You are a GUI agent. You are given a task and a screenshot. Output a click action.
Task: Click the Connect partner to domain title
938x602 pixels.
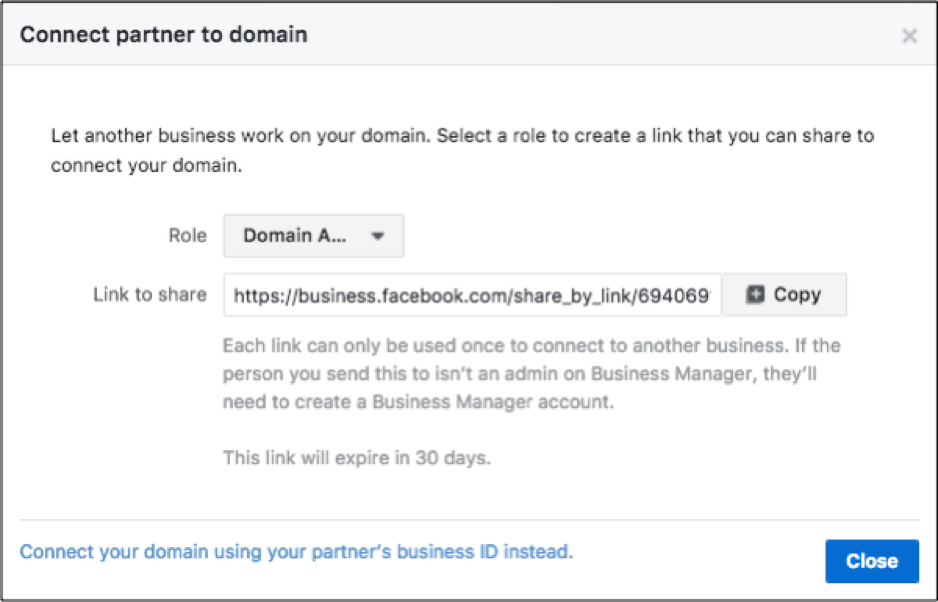[164, 35]
